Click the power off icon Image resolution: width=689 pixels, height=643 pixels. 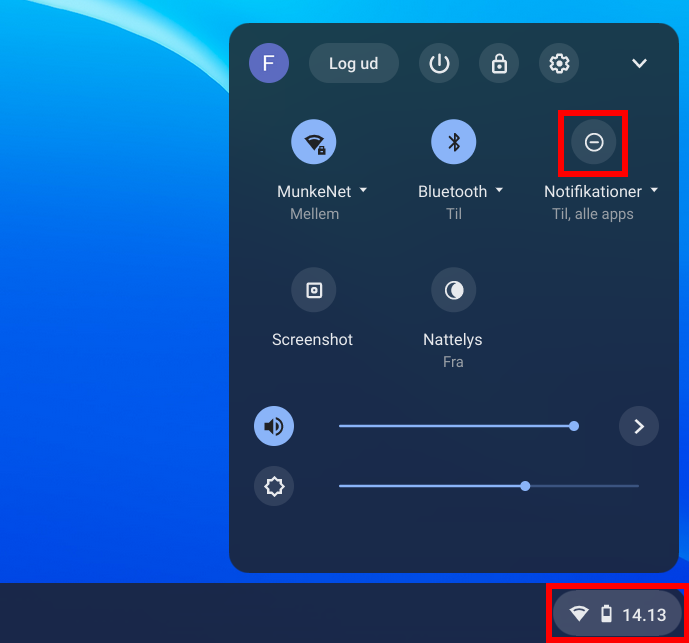coord(438,63)
